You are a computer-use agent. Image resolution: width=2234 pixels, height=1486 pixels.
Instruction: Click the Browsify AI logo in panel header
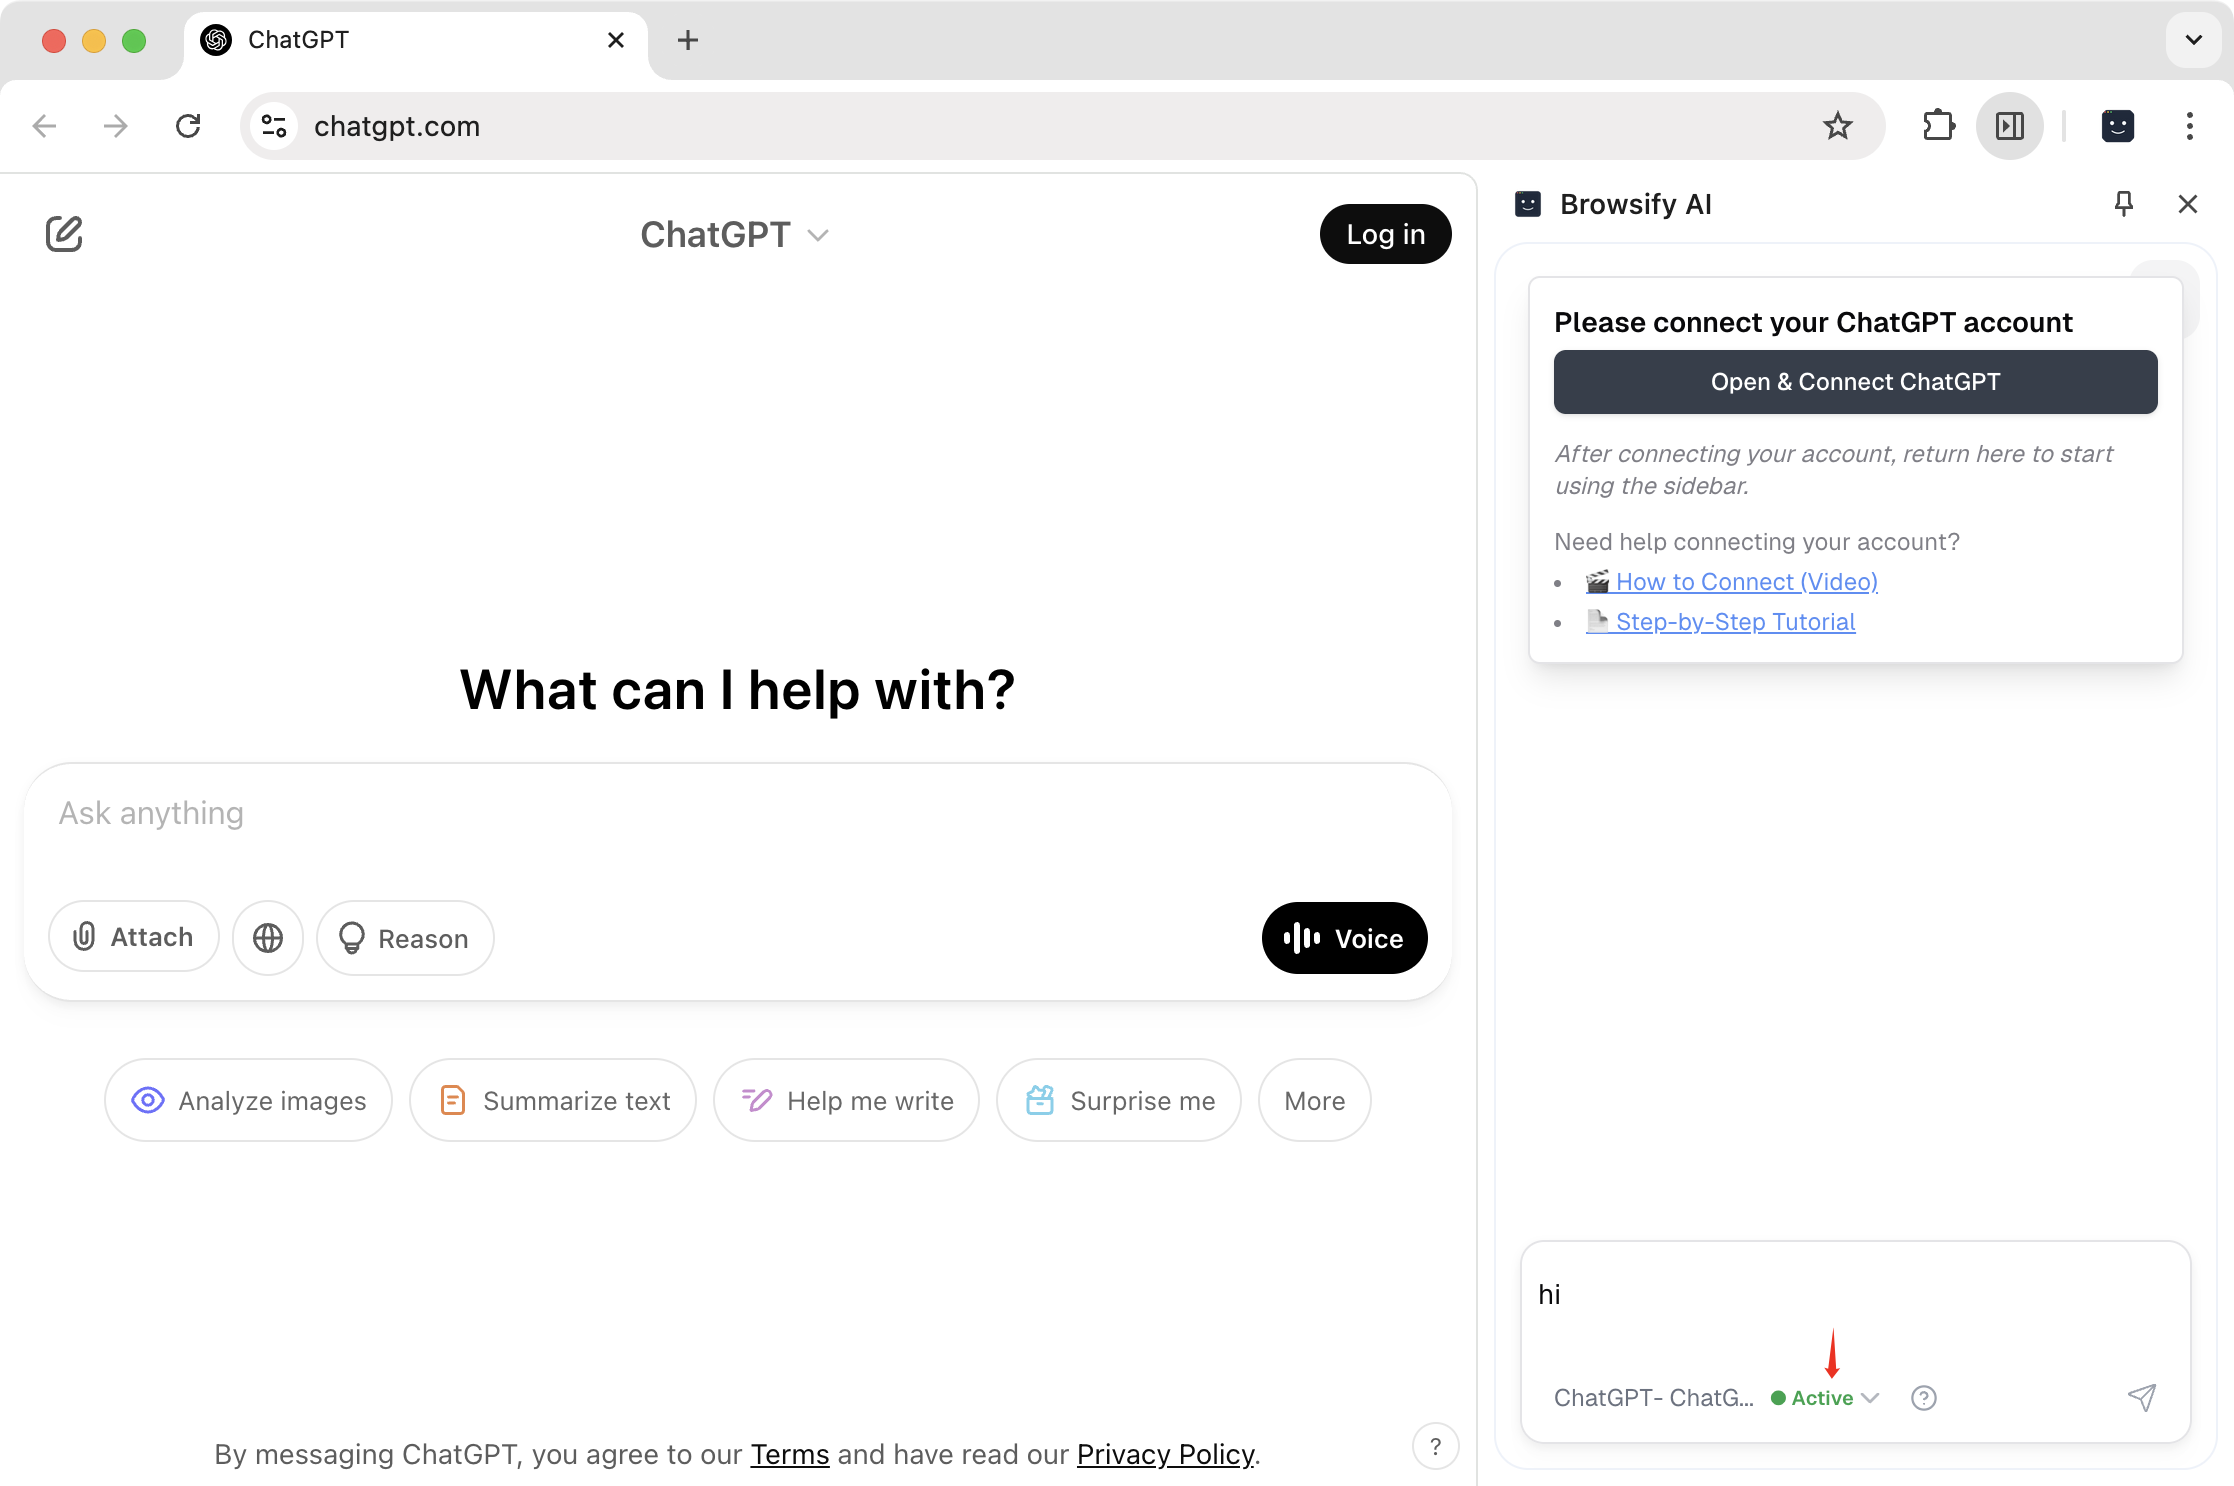point(1528,204)
